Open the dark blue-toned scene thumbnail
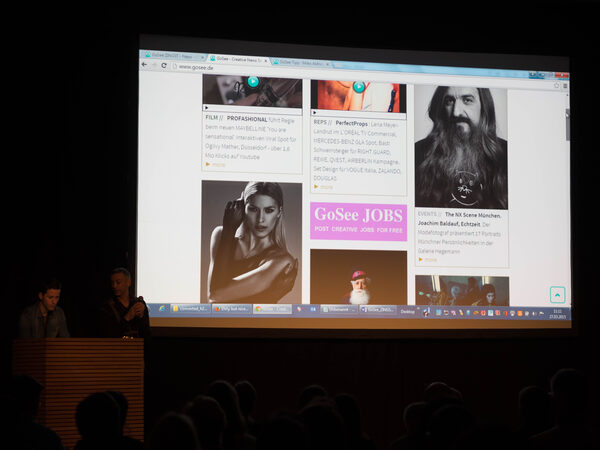The image size is (600, 450). pos(462,290)
